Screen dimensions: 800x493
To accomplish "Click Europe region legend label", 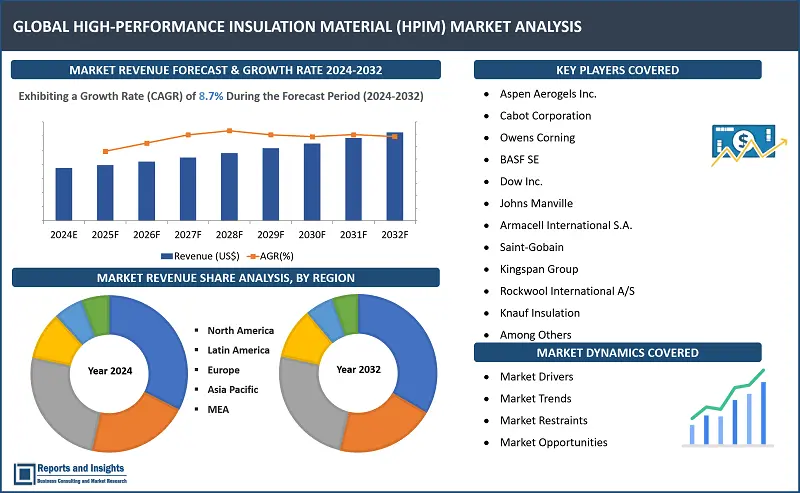I will (x=223, y=370).
